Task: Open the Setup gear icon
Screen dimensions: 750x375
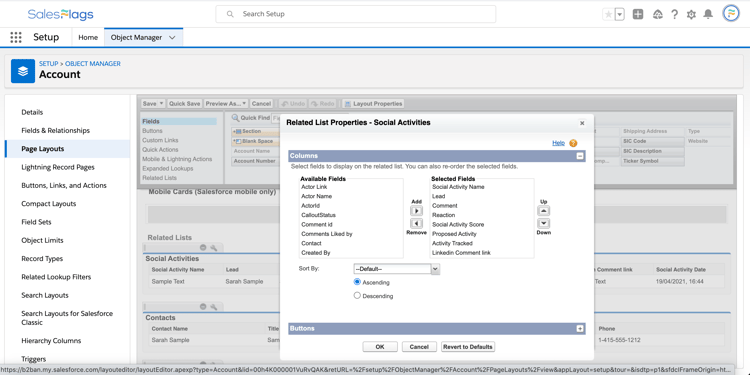Action: coord(691,14)
